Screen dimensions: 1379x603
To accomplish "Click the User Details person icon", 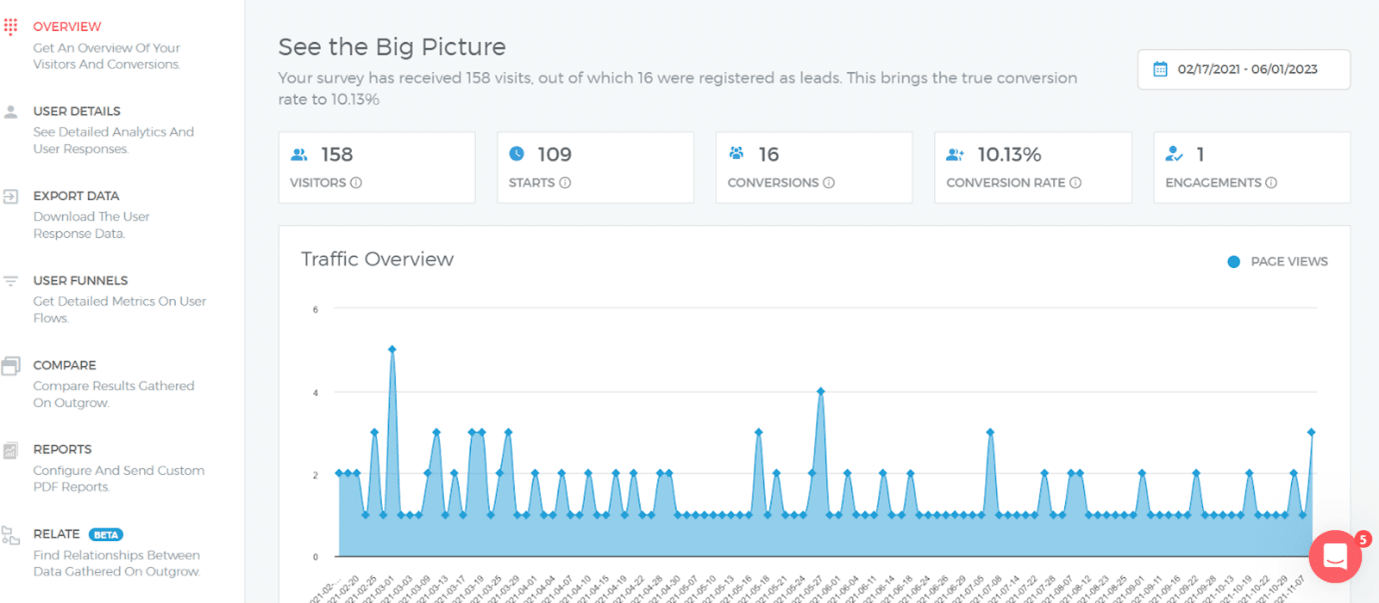I will pyautogui.click(x=11, y=112).
